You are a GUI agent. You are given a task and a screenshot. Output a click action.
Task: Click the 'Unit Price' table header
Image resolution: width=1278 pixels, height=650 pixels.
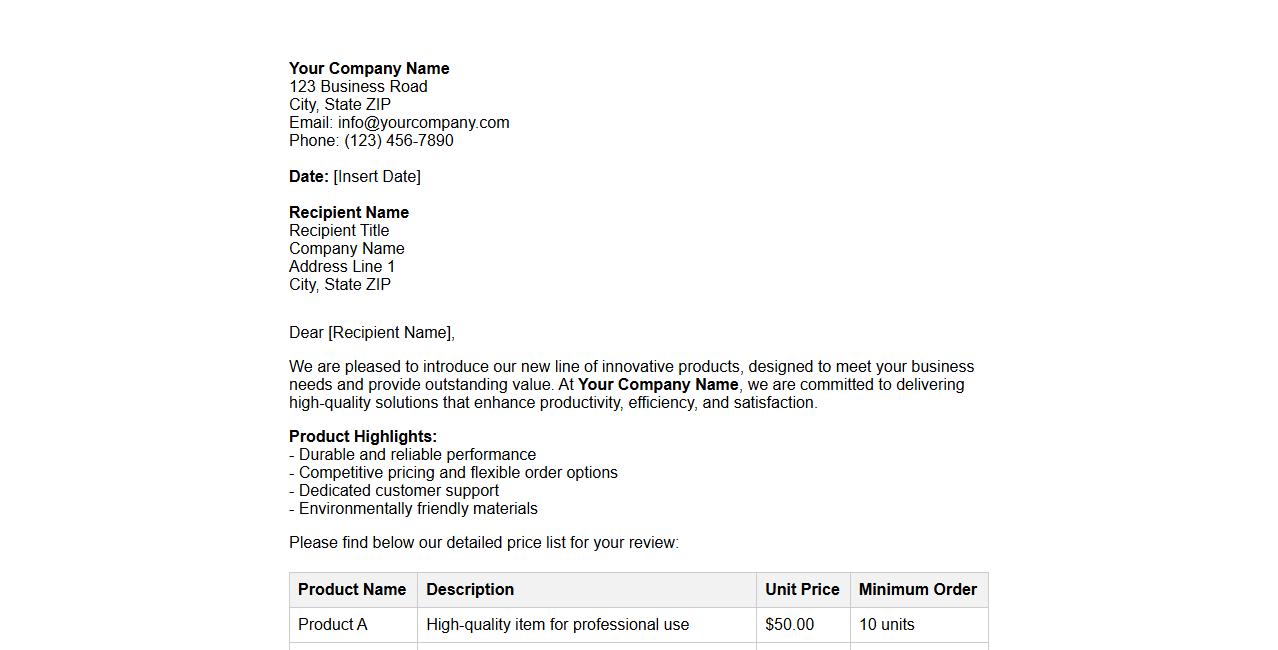(802, 589)
